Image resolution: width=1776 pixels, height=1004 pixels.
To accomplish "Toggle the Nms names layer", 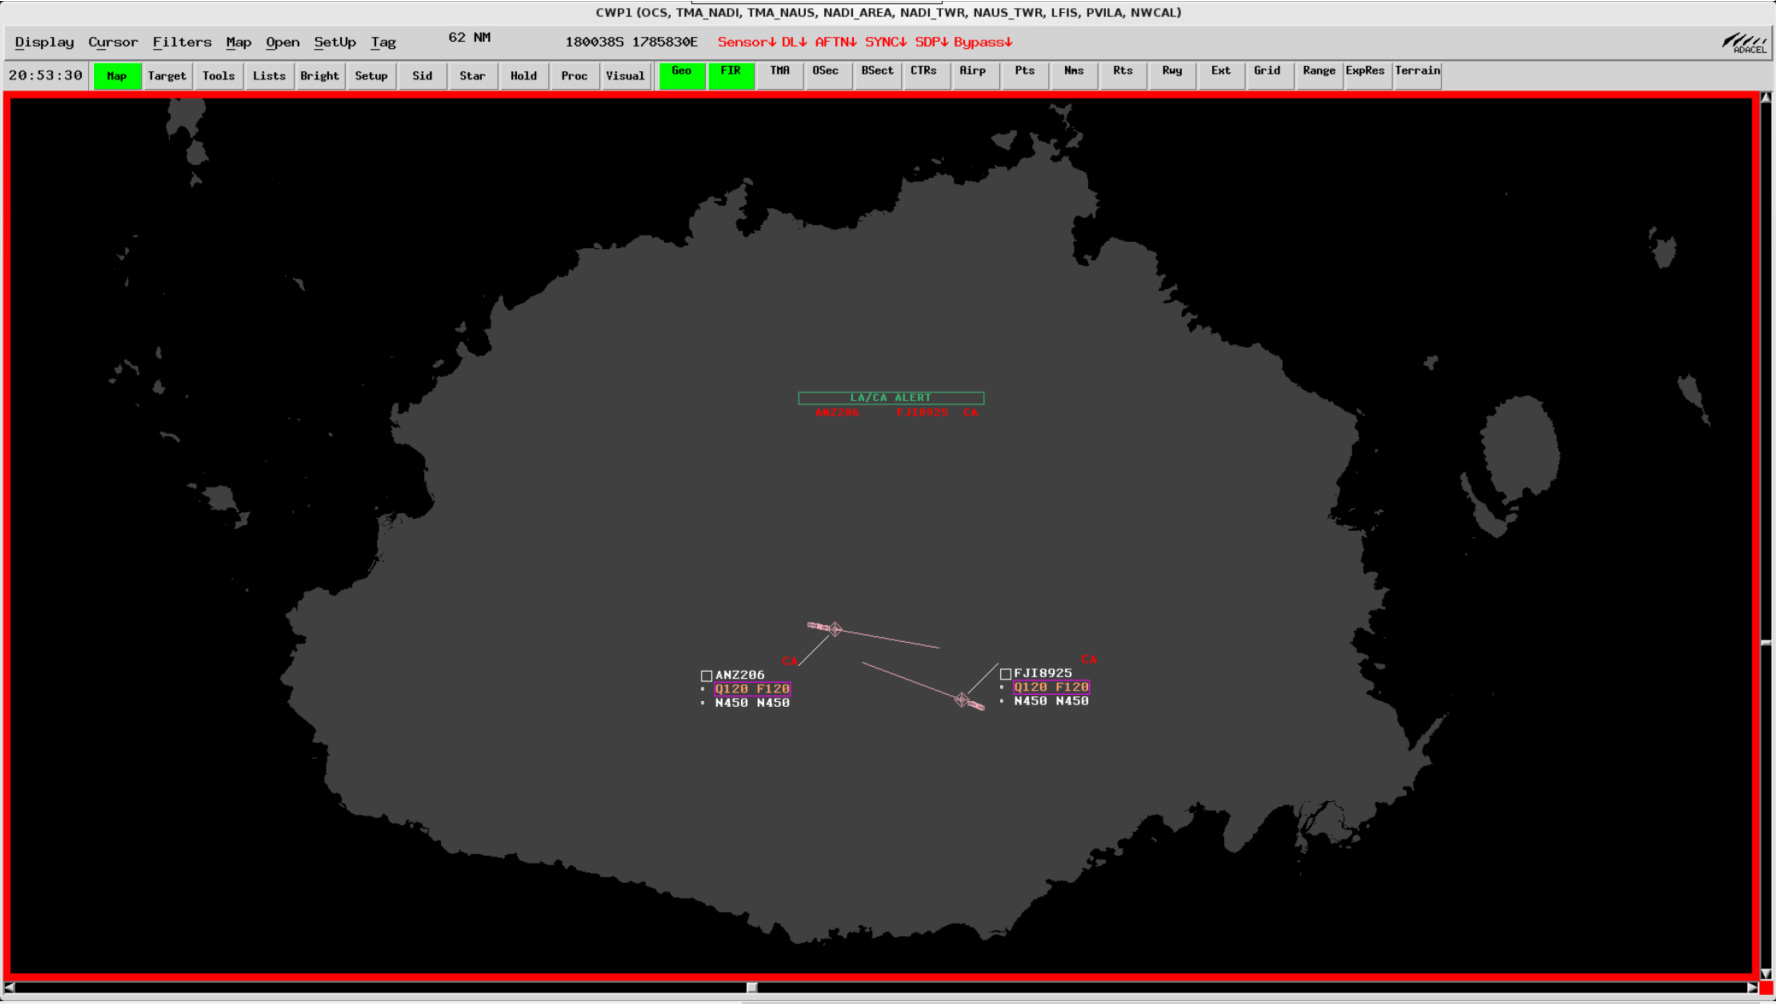I will 1074,76.
